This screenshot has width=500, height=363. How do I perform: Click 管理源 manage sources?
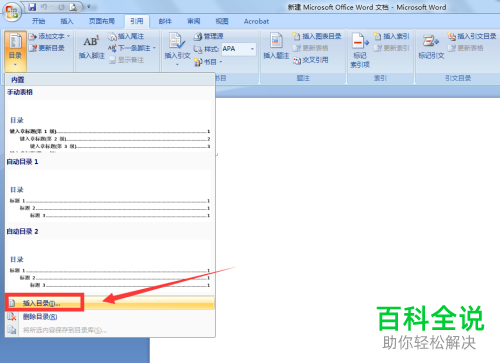[x=209, y=36]
